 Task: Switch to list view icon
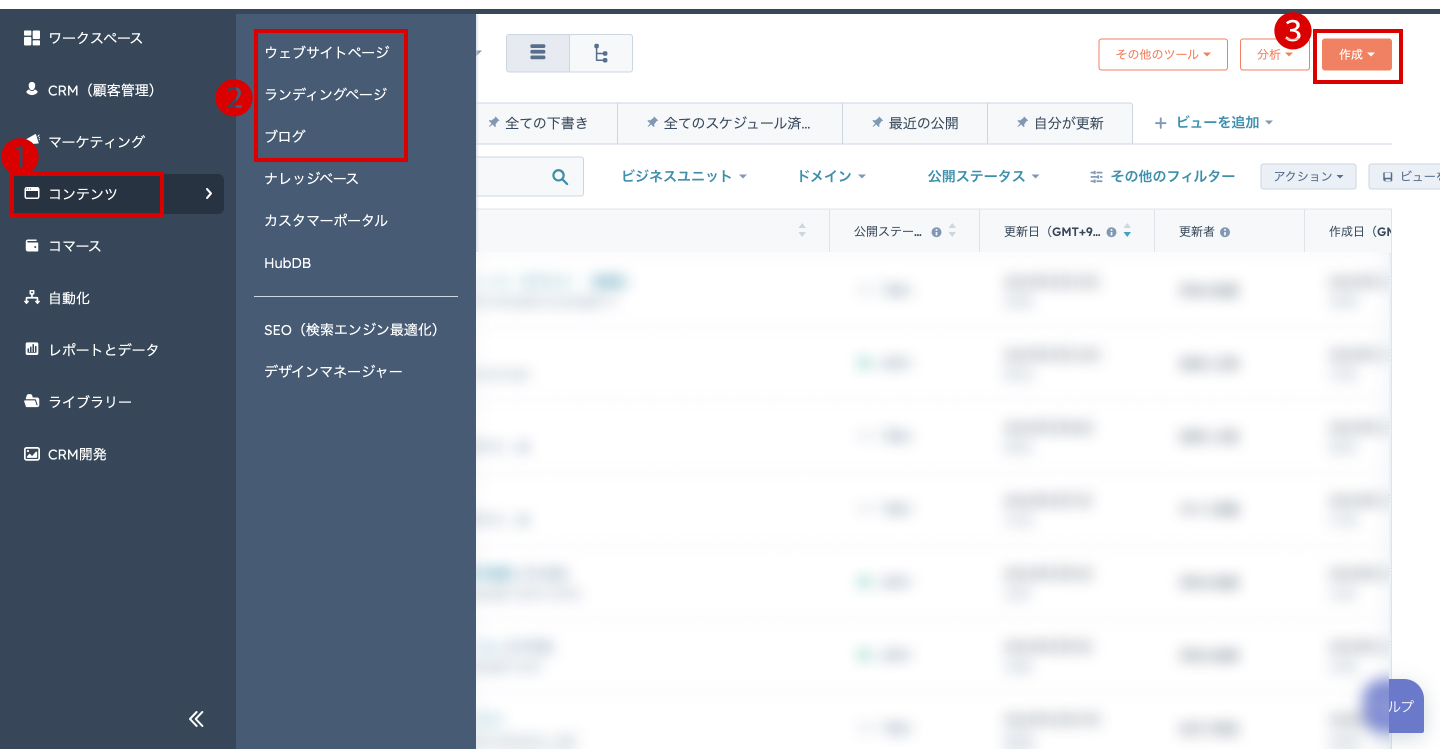click(538, 53)
